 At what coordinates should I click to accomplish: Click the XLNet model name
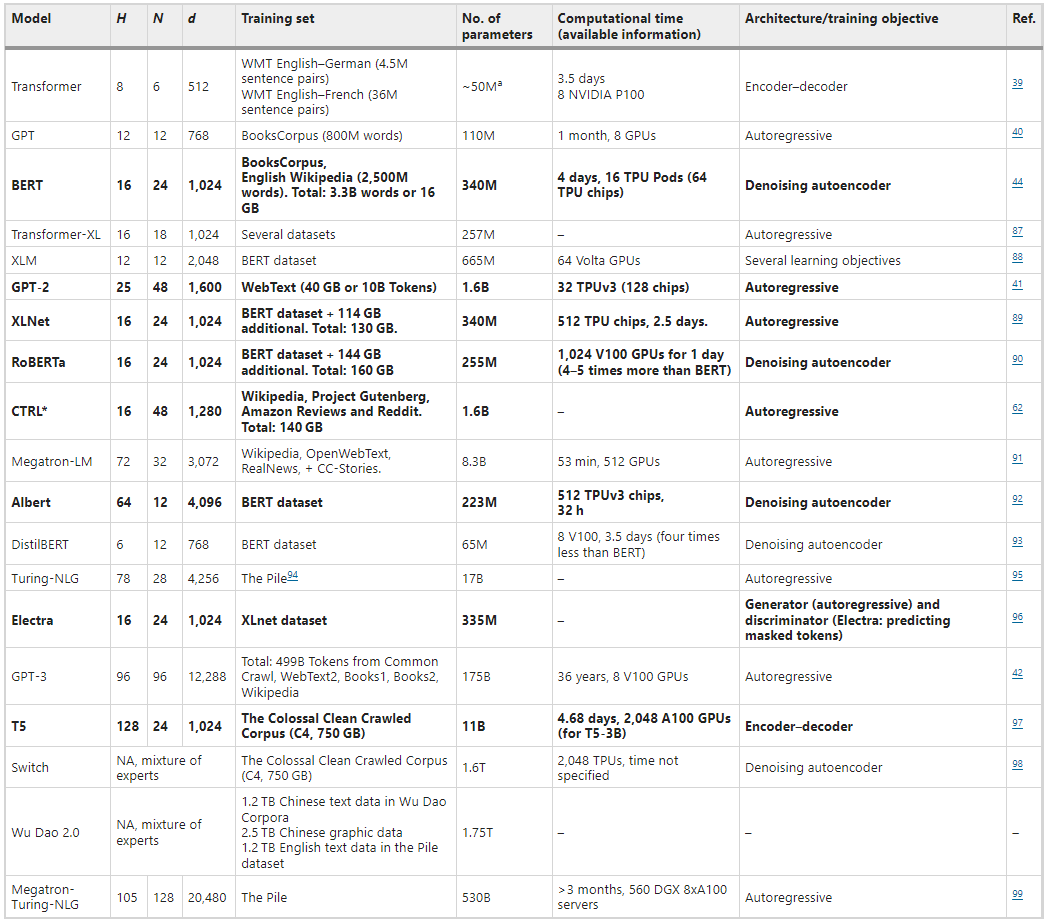(x=31, y=321)
